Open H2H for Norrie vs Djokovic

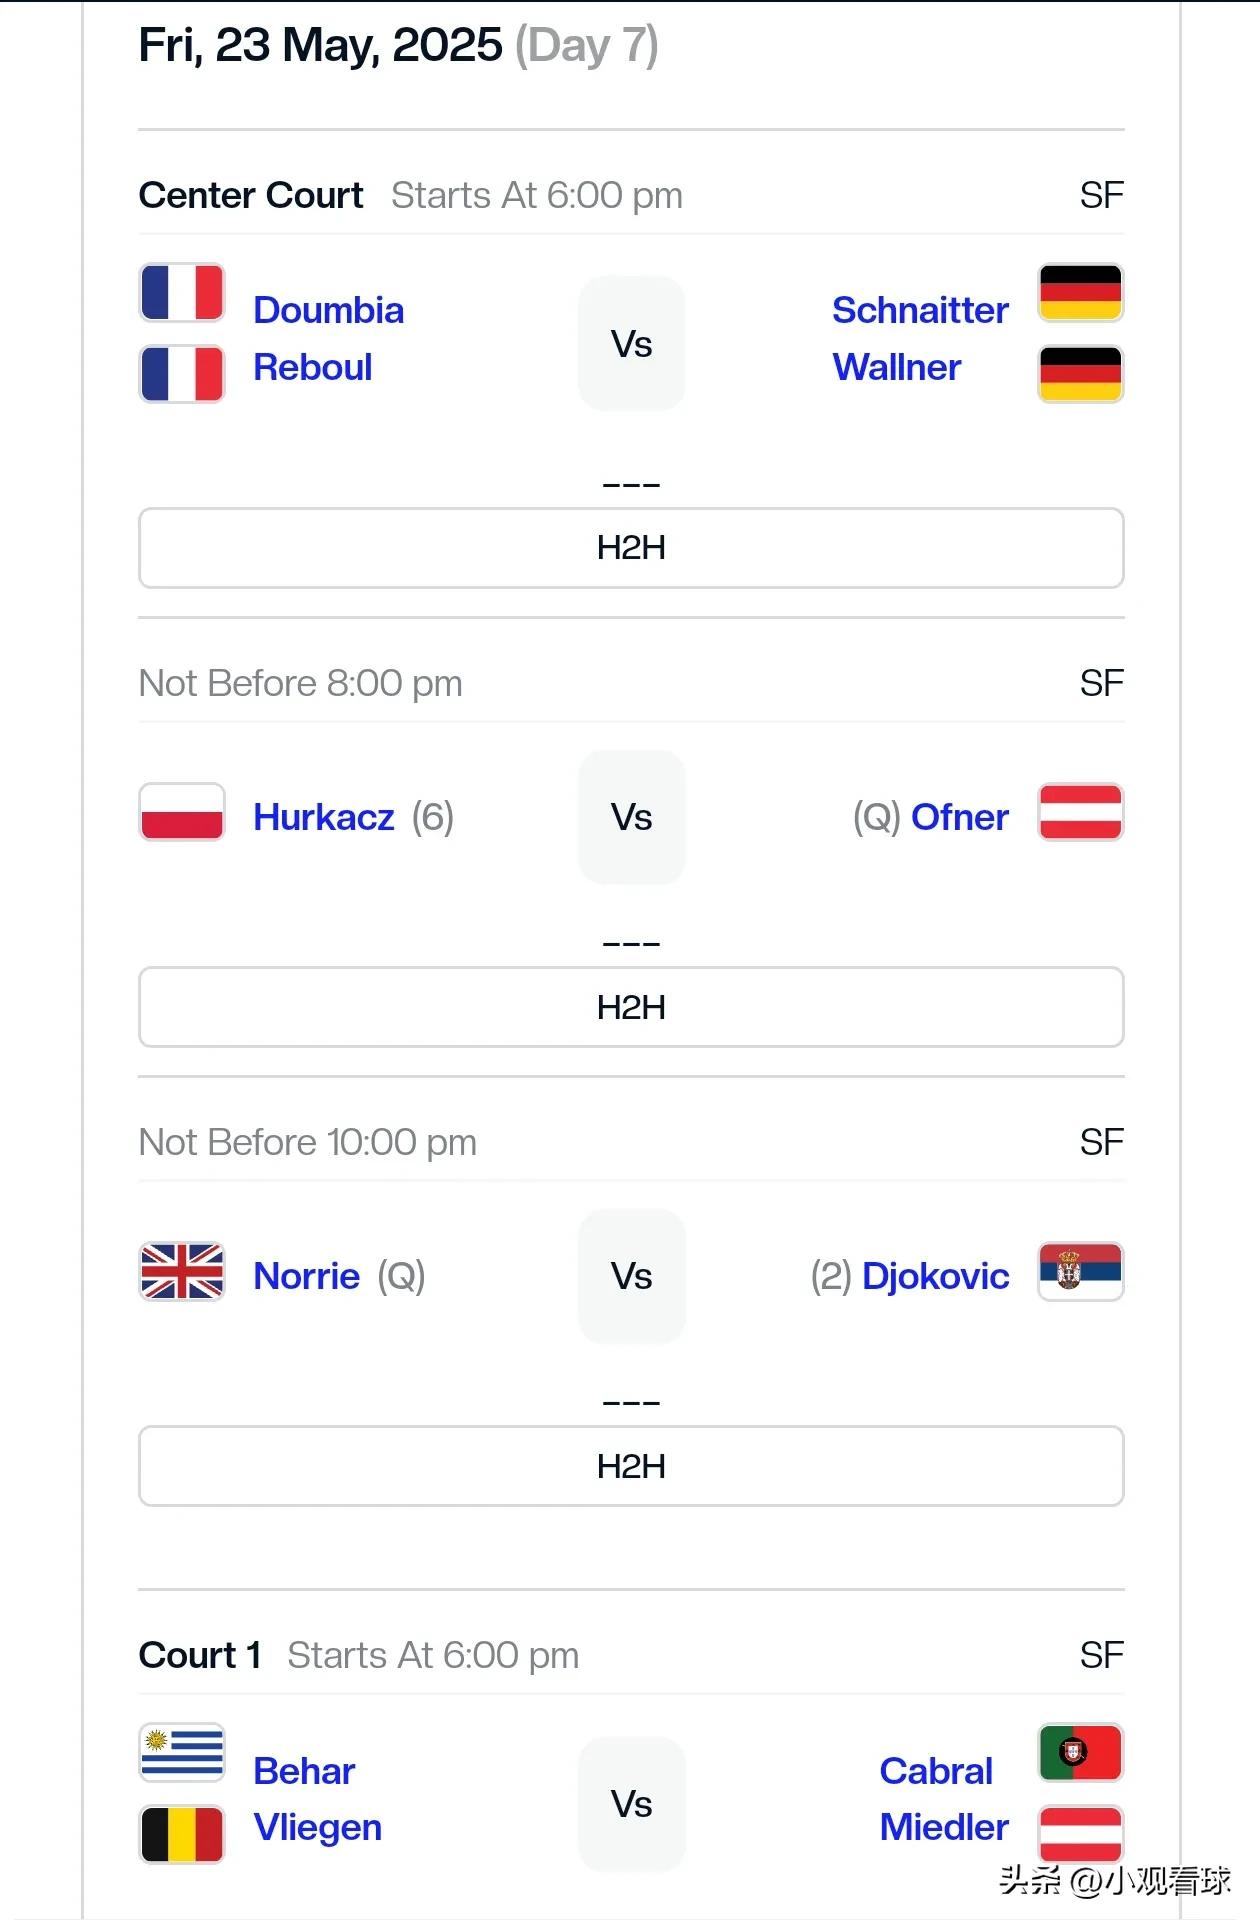click(631, 1466)
